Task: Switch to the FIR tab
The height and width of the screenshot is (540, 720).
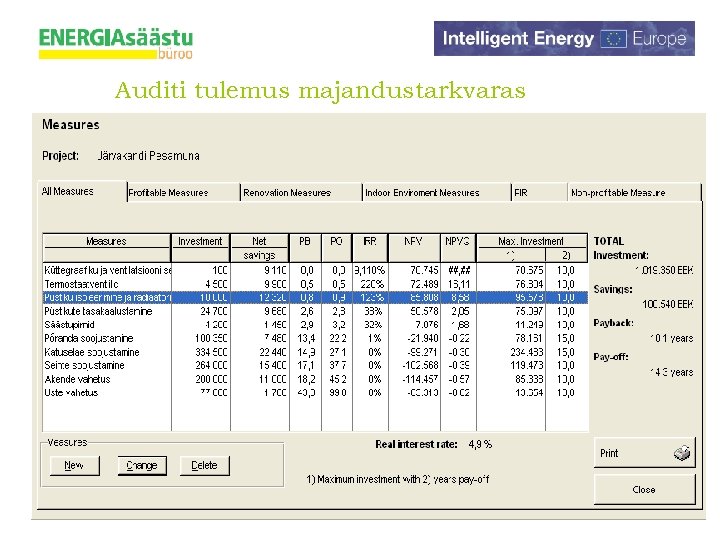Action: 540,192
